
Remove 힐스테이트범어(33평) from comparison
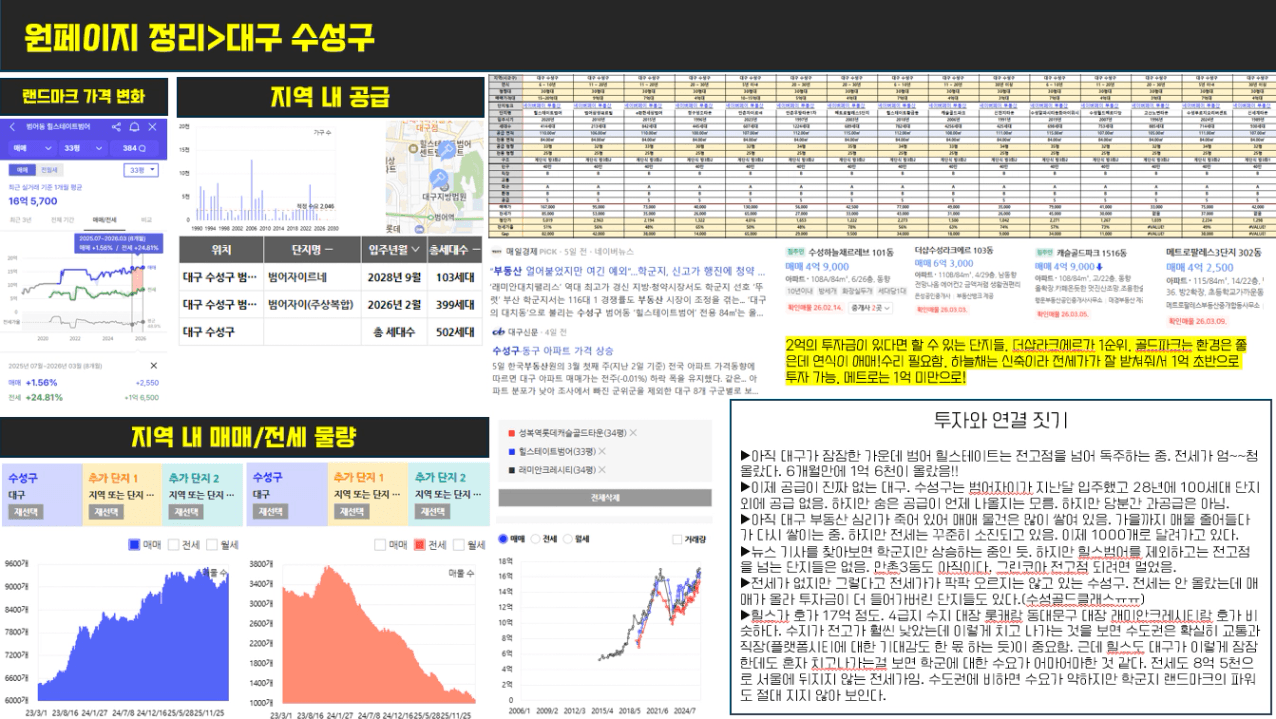point(604,452)
